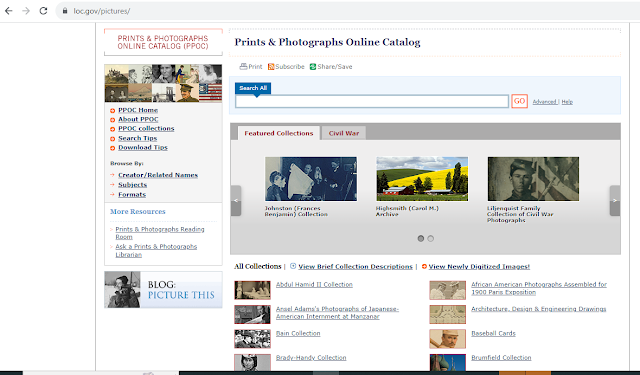Go to PPOC Home in sidebar

coord(138,110)
